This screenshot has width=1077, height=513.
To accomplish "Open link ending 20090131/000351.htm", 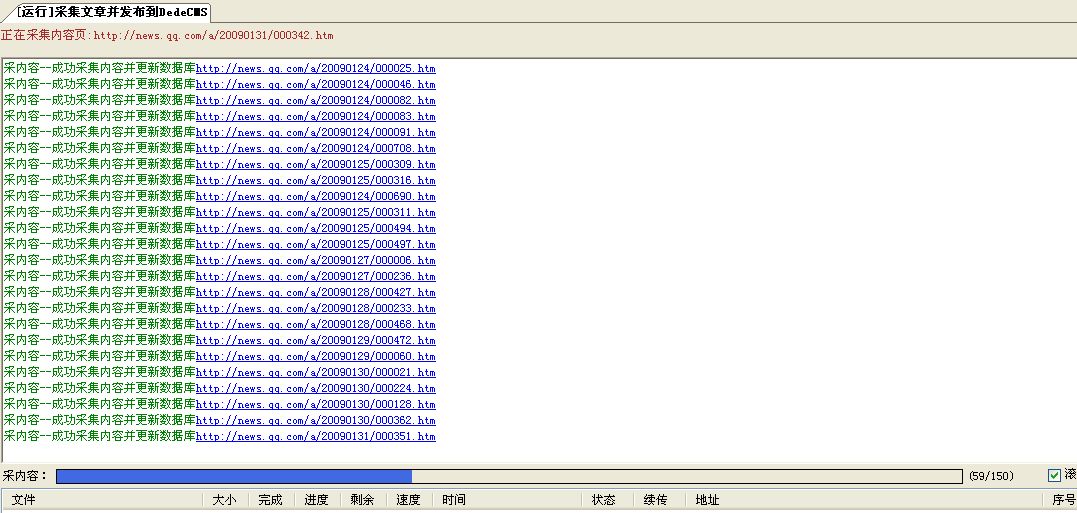I will click(315, 436).
